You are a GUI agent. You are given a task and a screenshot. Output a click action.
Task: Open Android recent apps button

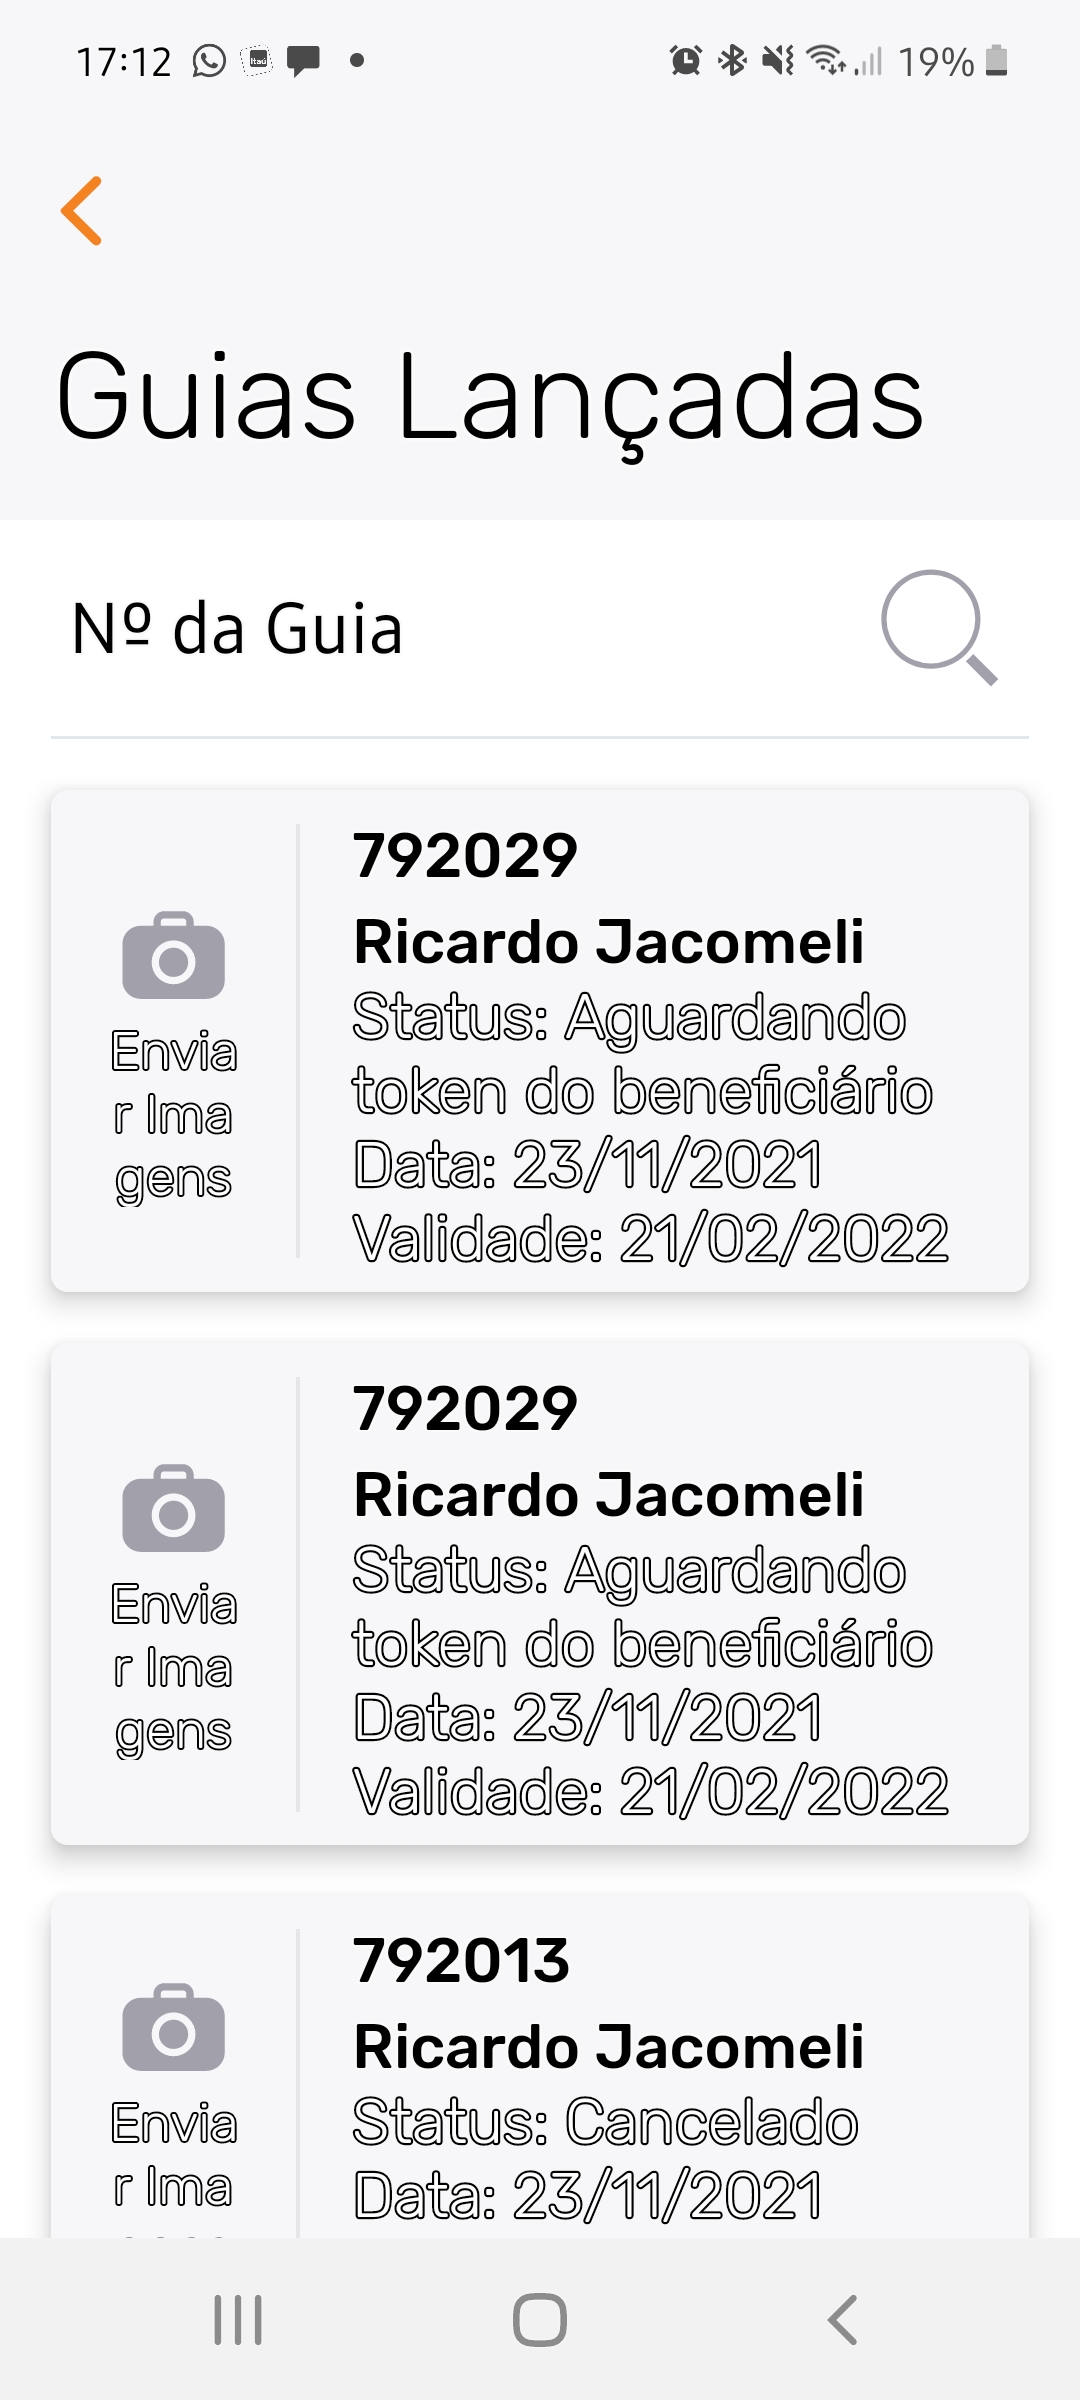point(238,2319)
